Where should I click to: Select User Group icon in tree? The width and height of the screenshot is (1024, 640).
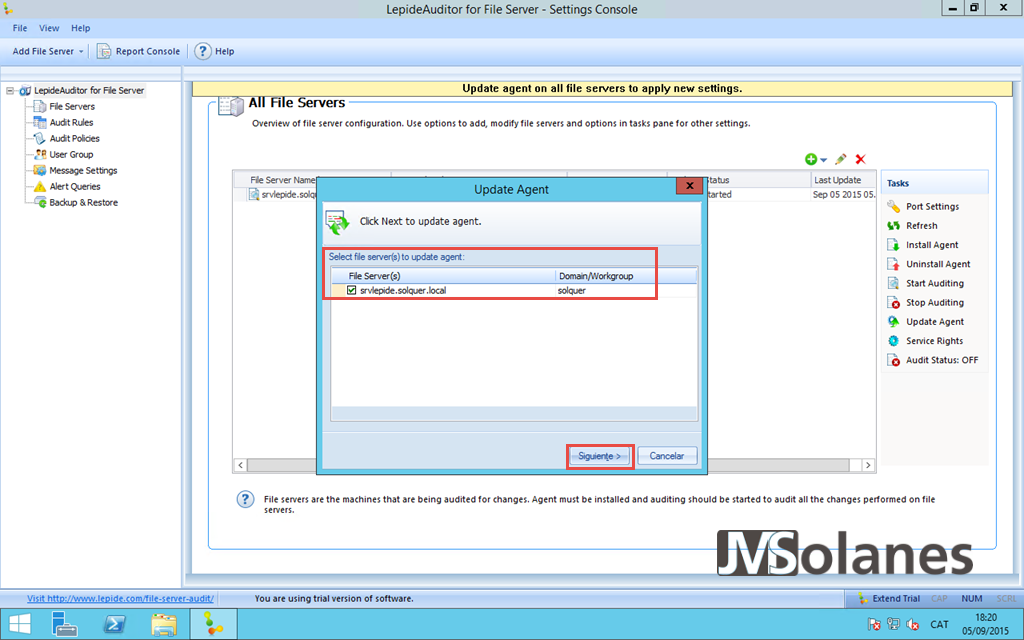click(40, 154)
